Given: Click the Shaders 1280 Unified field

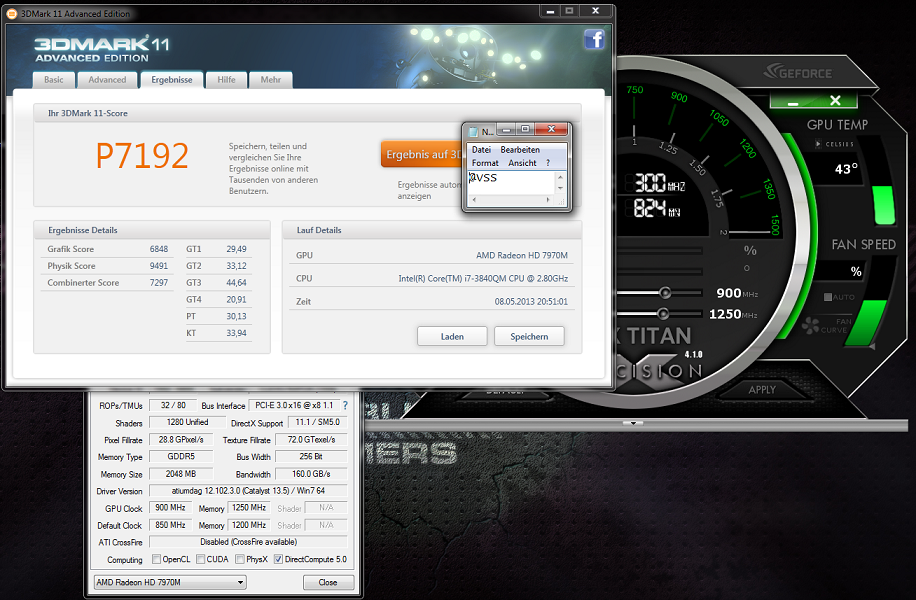Looking at the screenshot, I should (x=188, y=422).
